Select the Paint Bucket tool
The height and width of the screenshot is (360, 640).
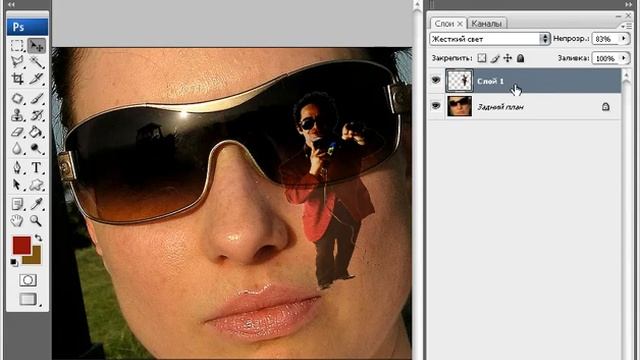(x=36, y=132)
